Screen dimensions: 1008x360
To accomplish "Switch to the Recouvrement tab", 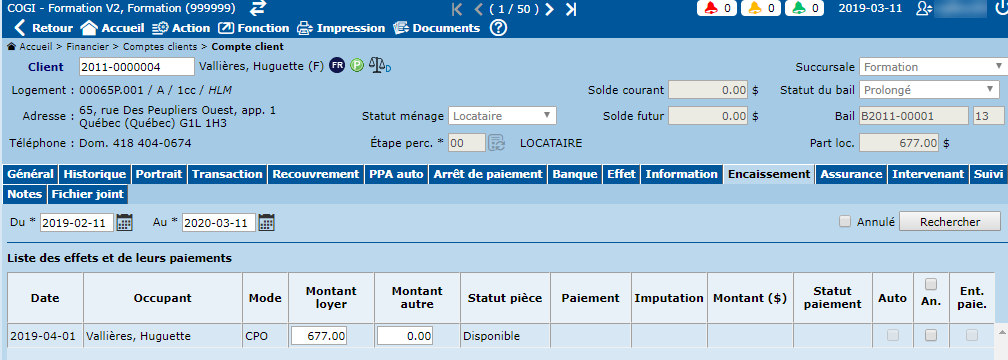I will click(315, 174).
